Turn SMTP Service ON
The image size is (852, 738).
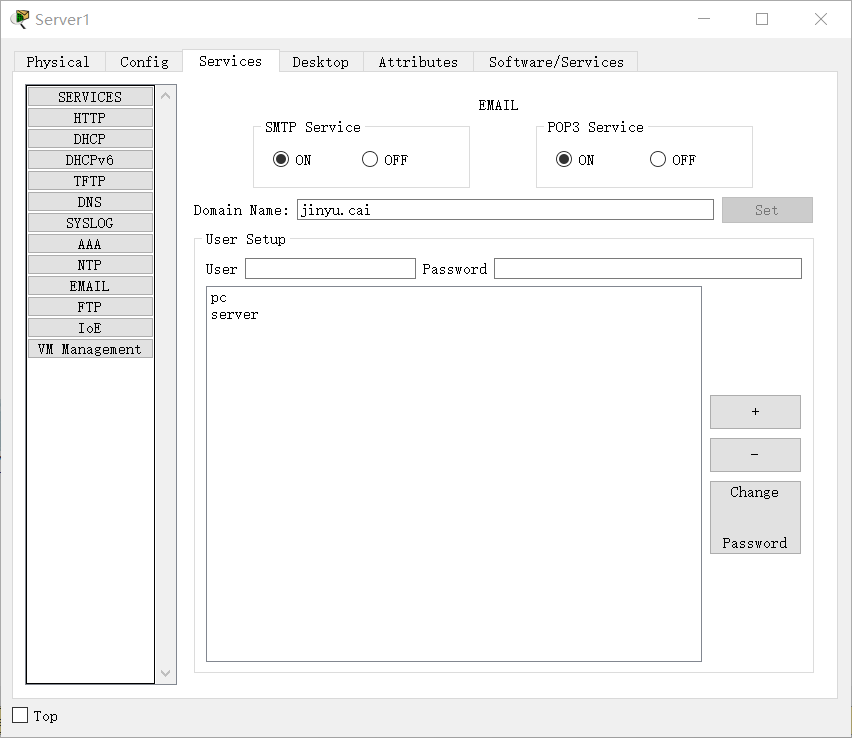[281, 159]
